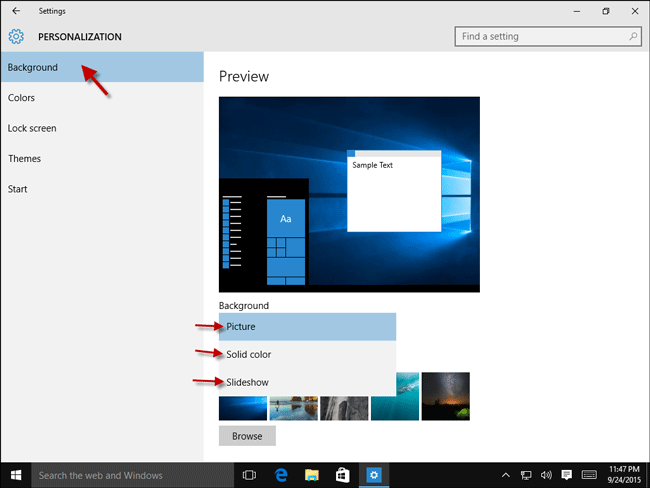Image resolution: width=650 pixels, height=488 pixels.
Task: Select the Background category in sidebar
Action: (x=102, y=67)
